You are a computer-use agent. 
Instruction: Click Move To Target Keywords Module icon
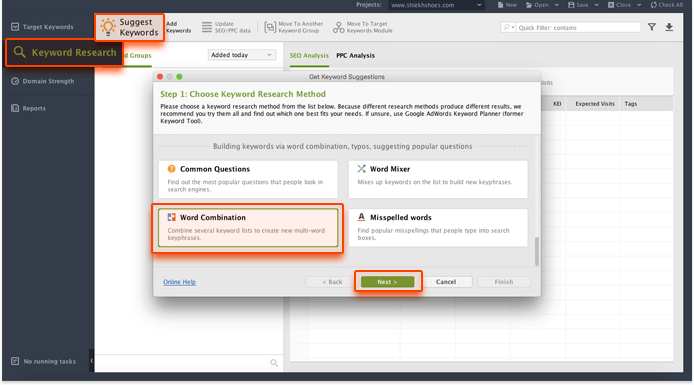[x=339, y=27]
